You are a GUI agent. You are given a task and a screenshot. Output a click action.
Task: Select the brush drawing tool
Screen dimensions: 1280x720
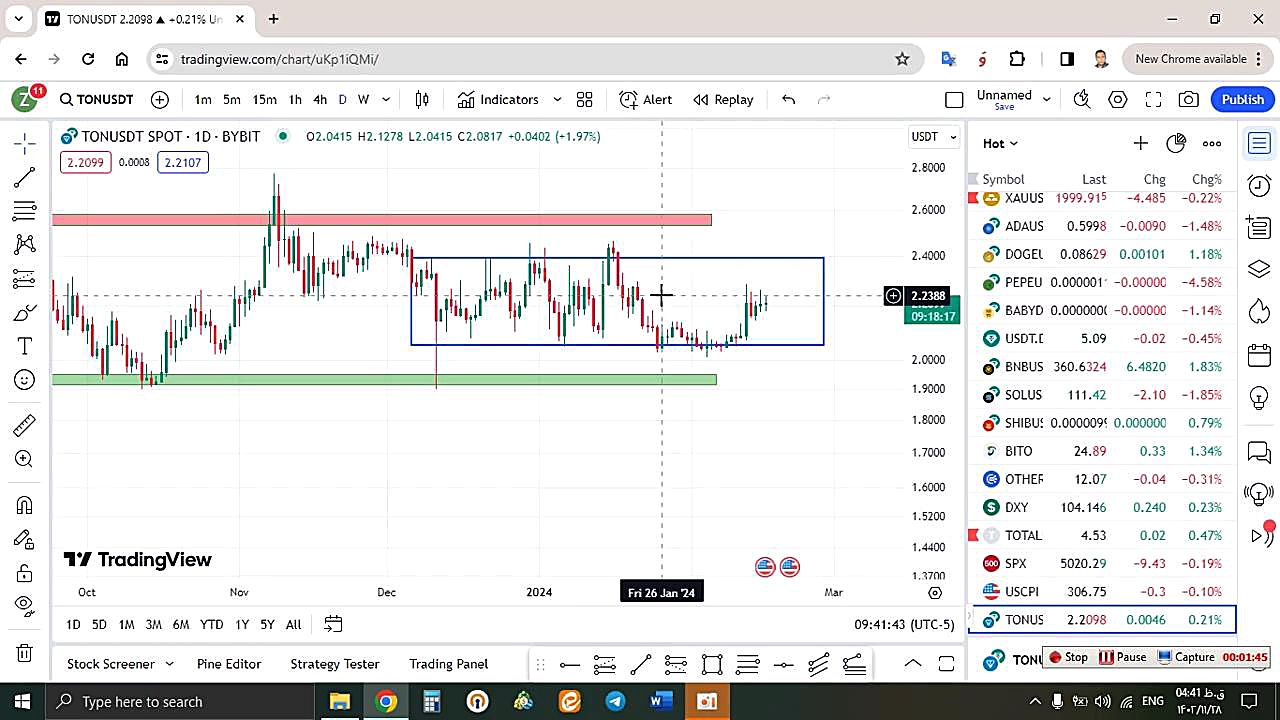[25, 313]
